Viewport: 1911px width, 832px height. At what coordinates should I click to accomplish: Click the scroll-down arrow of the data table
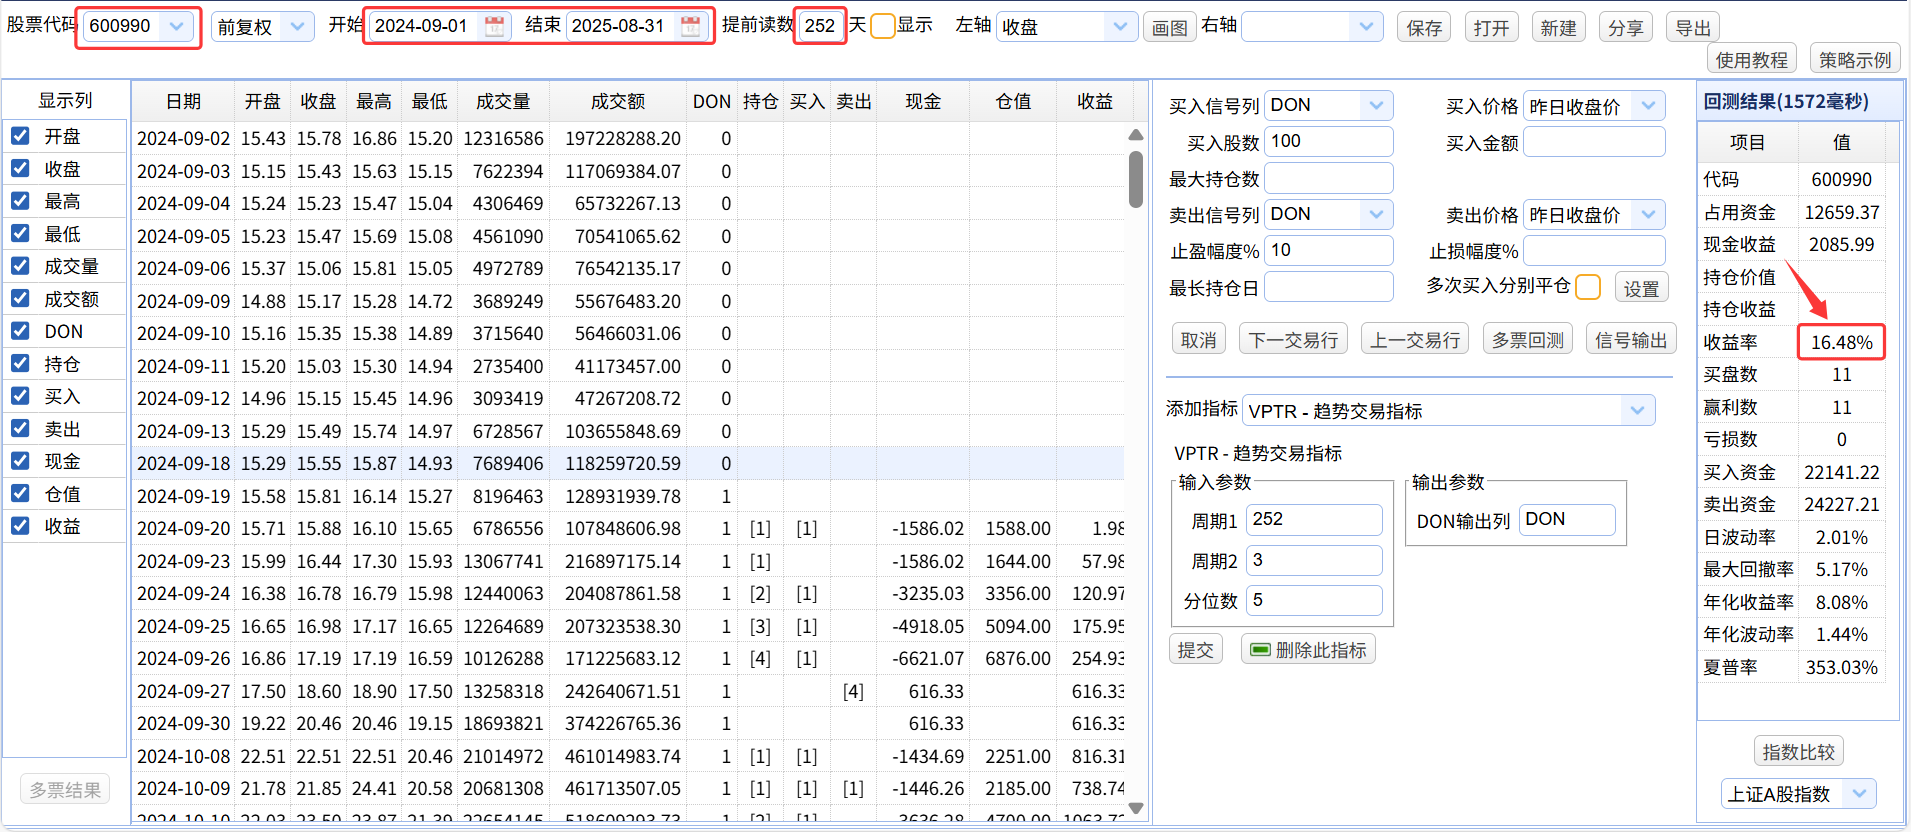(1136, 808)
